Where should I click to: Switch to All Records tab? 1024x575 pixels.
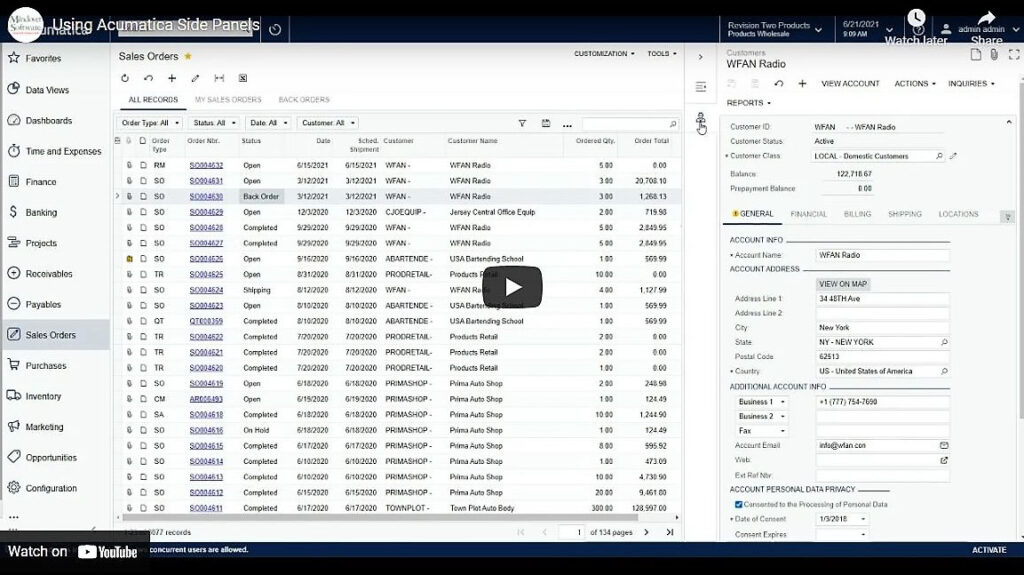point(153,100)
